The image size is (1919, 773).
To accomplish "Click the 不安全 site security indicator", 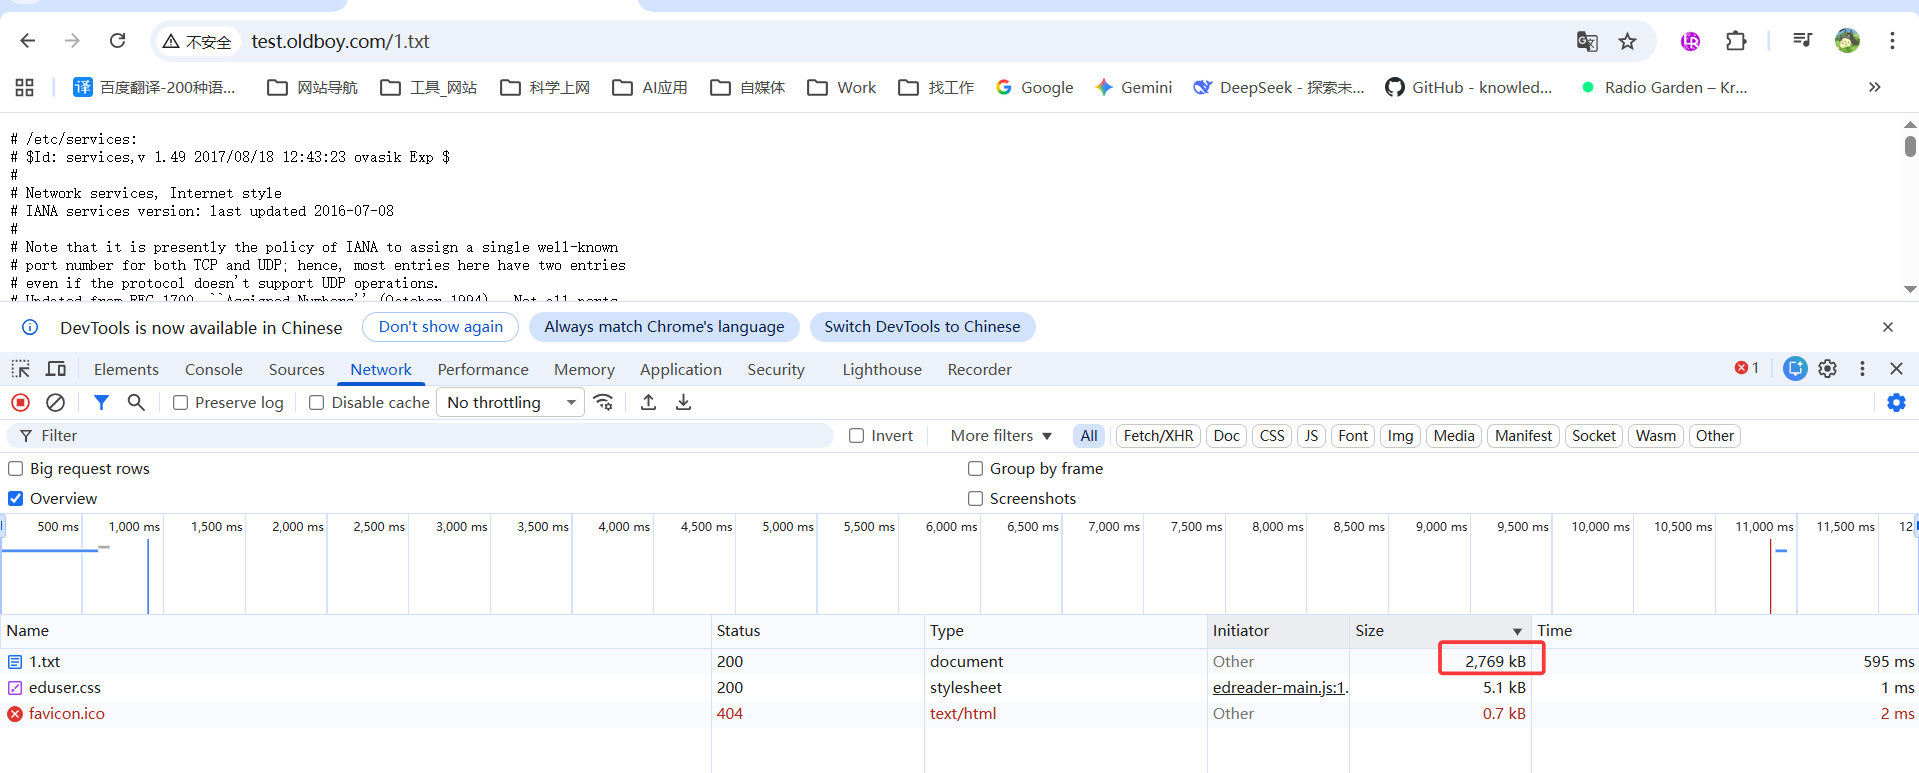I will 197,41.
